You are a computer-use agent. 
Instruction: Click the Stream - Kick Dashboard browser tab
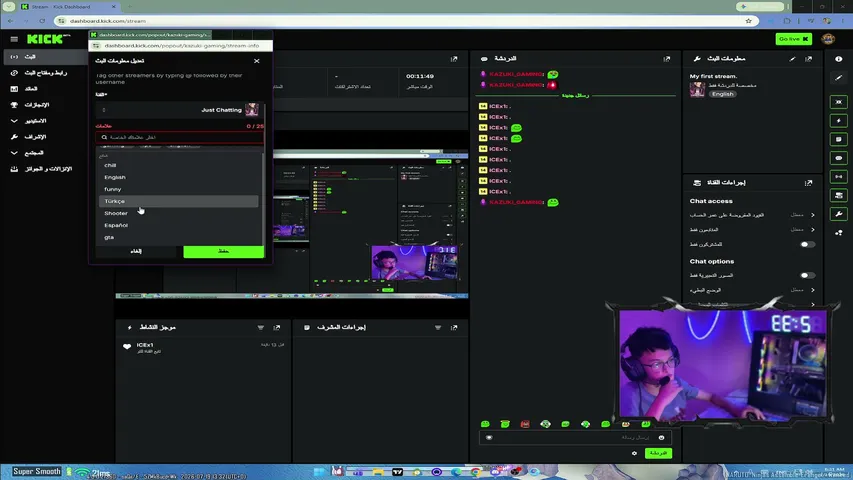pos(68,7)
